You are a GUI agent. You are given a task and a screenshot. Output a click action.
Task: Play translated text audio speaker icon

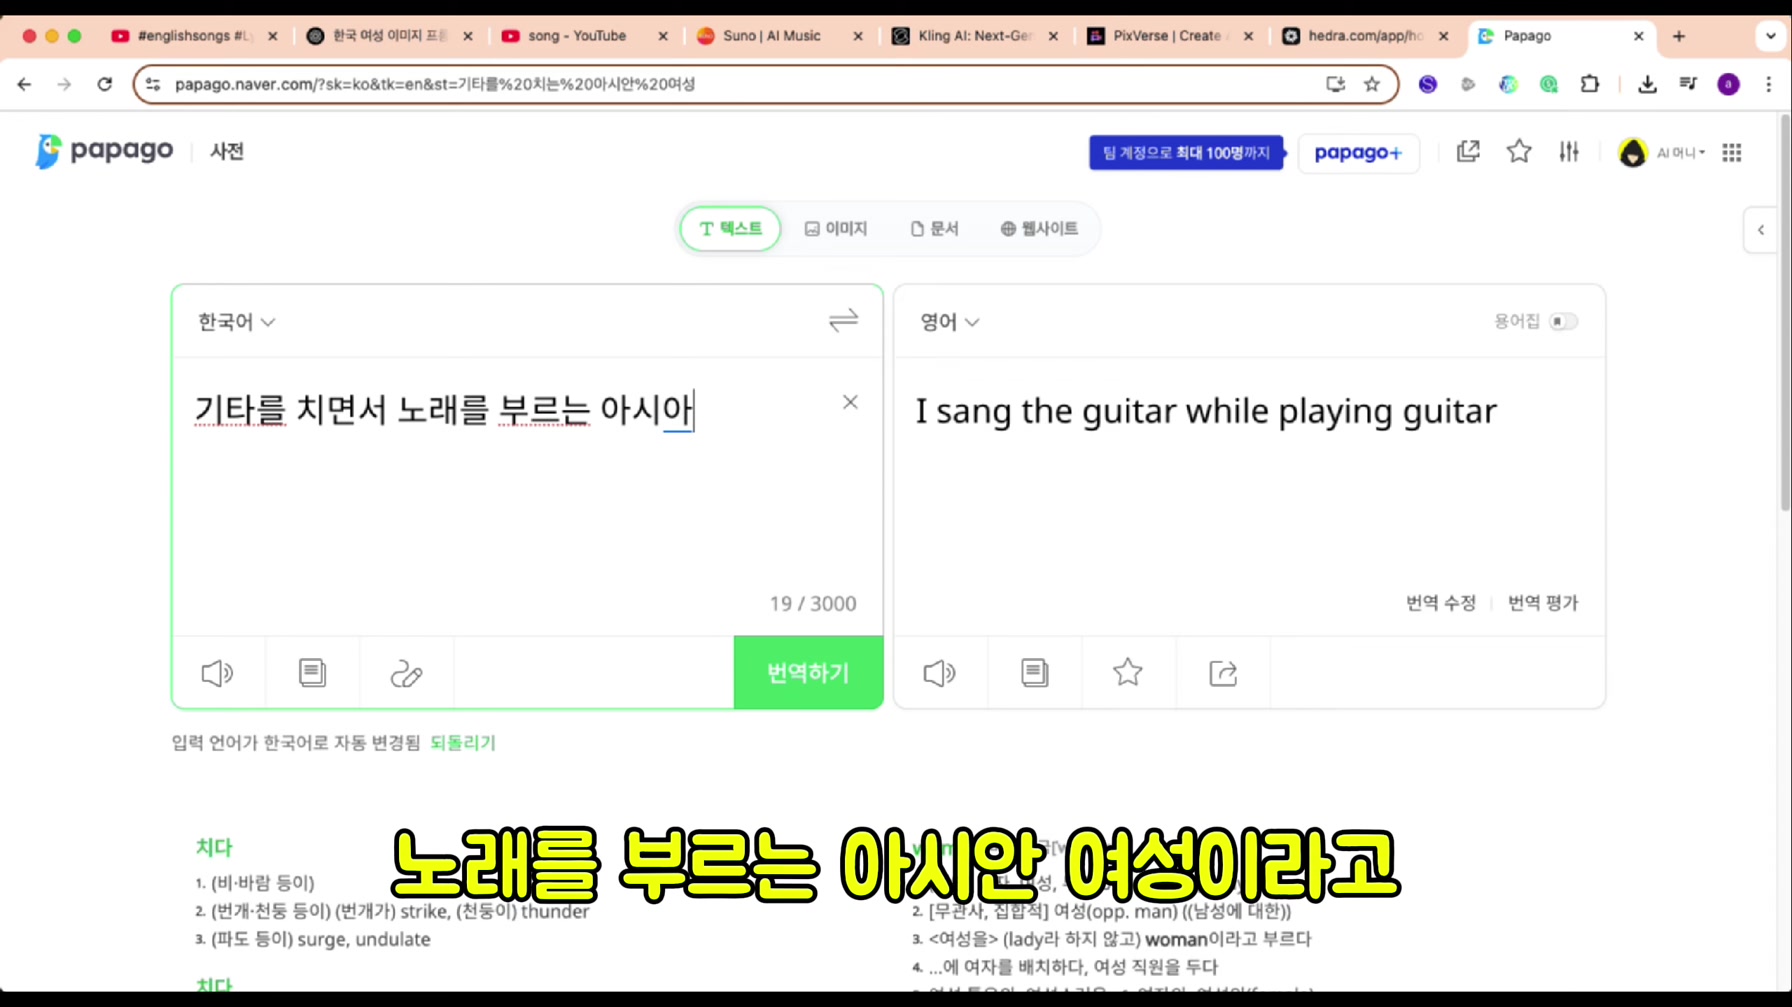coord(939,673)
